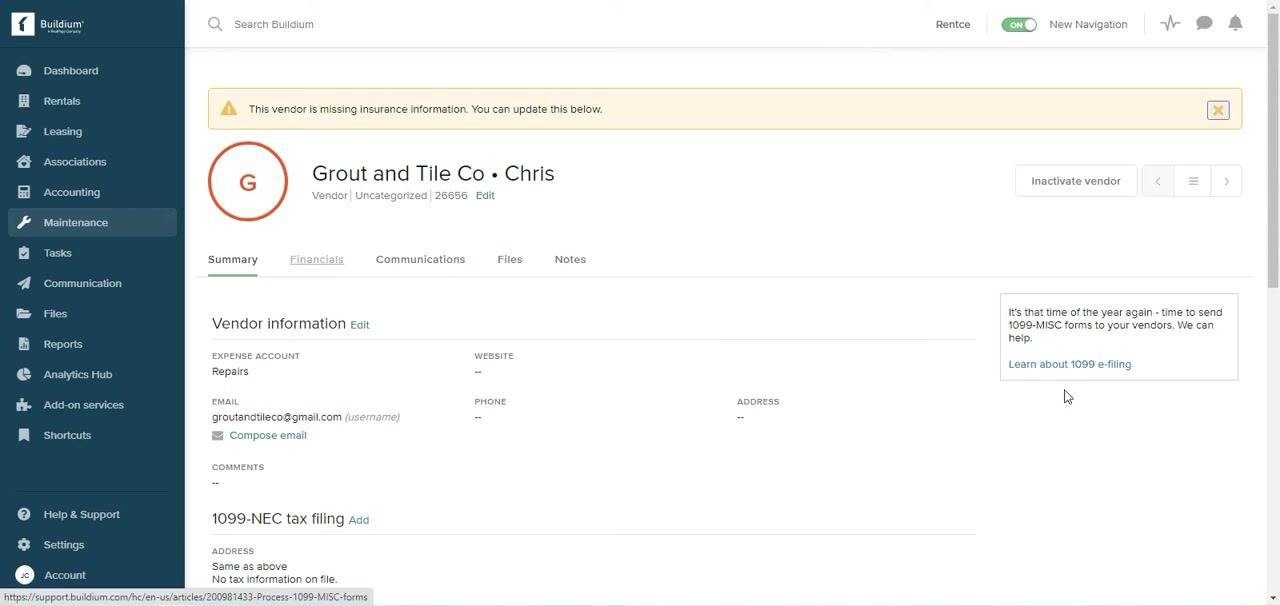
Task: Click Add beside 1099-NEC tax filing
Action: pyautogui.click(x=359, y=520)
